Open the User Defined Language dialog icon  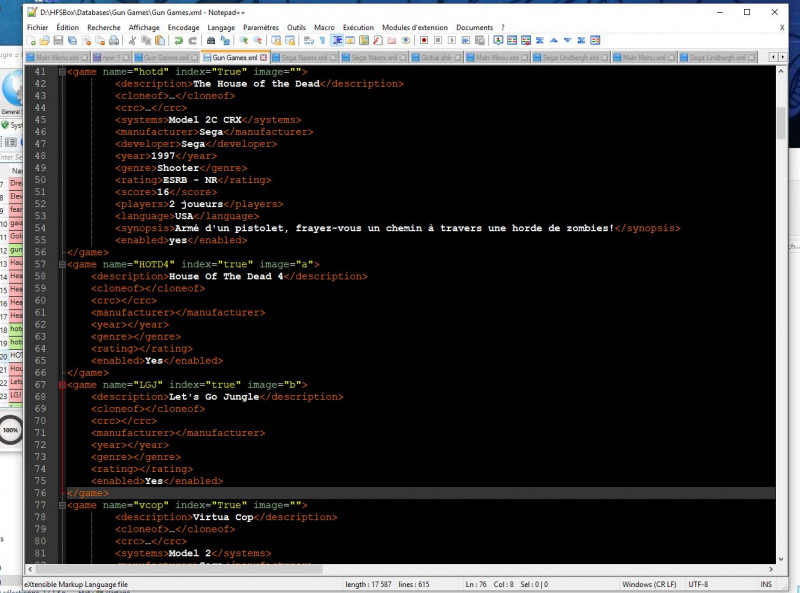[350, 40]
